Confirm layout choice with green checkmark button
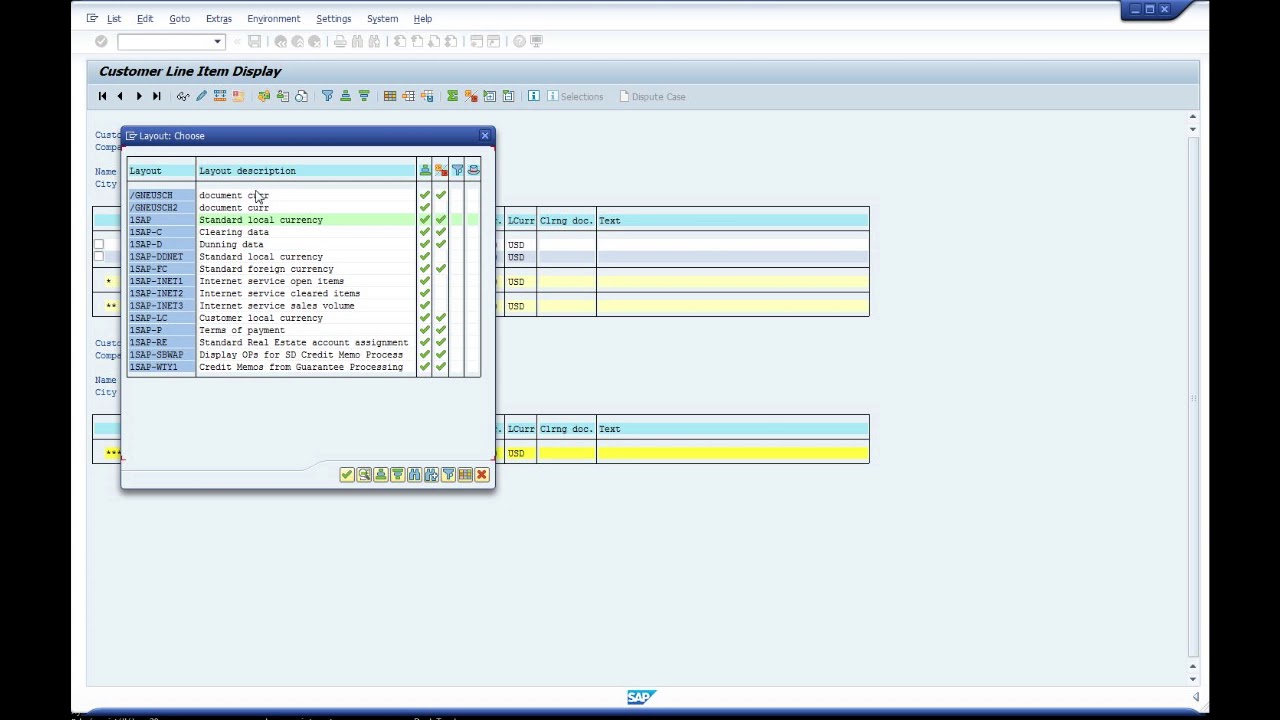 point(347,474)
